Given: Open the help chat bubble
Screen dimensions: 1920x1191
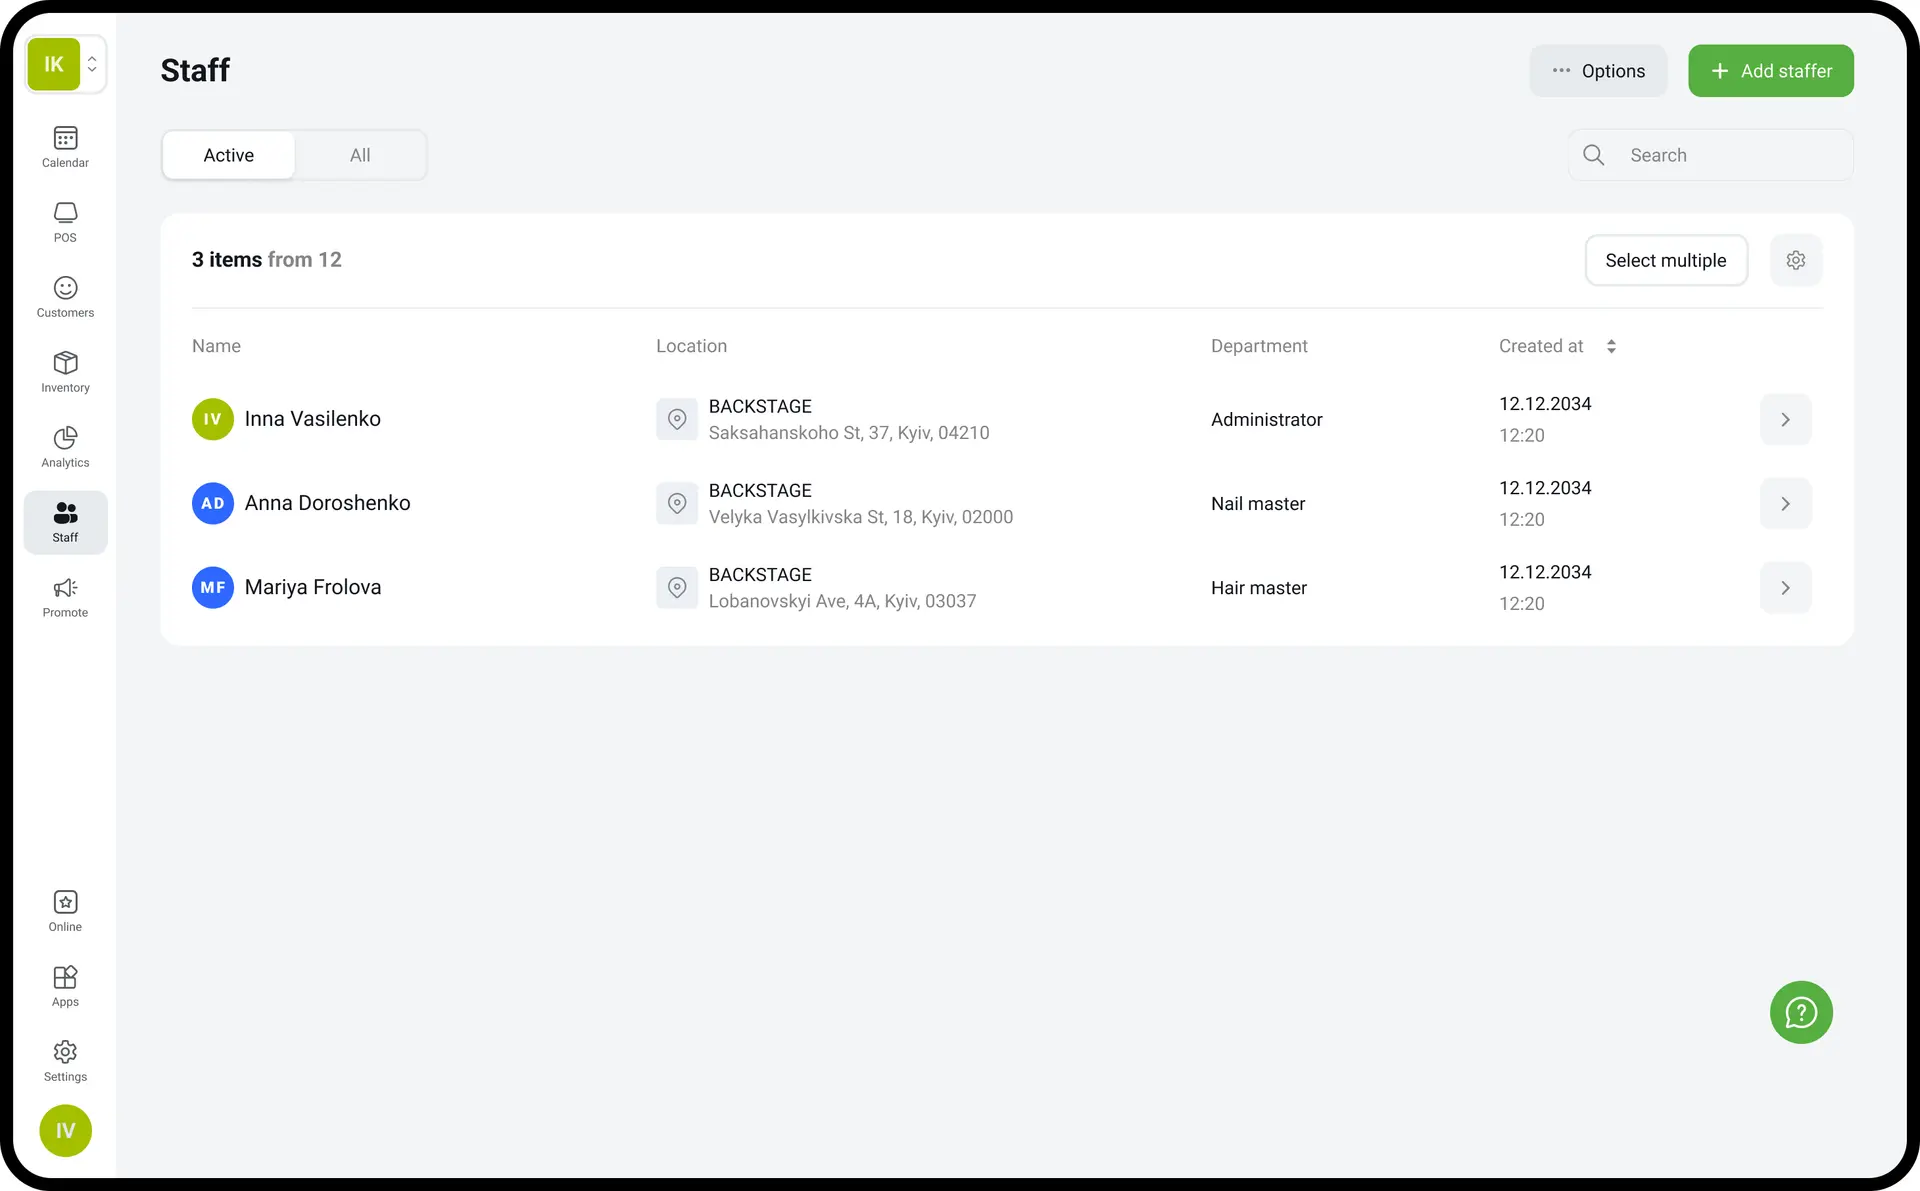Looking at the screenshot, I should (1801, 1012).
